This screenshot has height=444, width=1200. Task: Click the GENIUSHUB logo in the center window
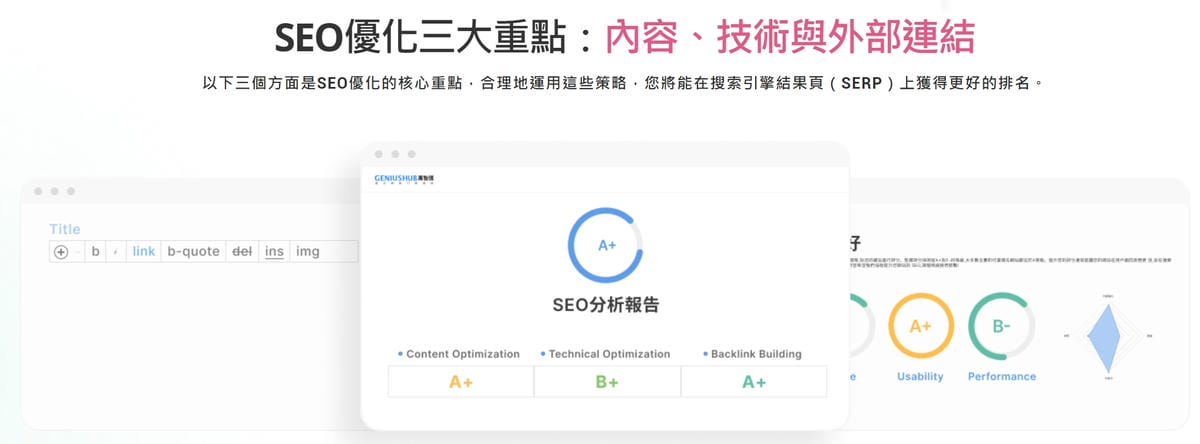pyautogui.click(x=404, y=179)
